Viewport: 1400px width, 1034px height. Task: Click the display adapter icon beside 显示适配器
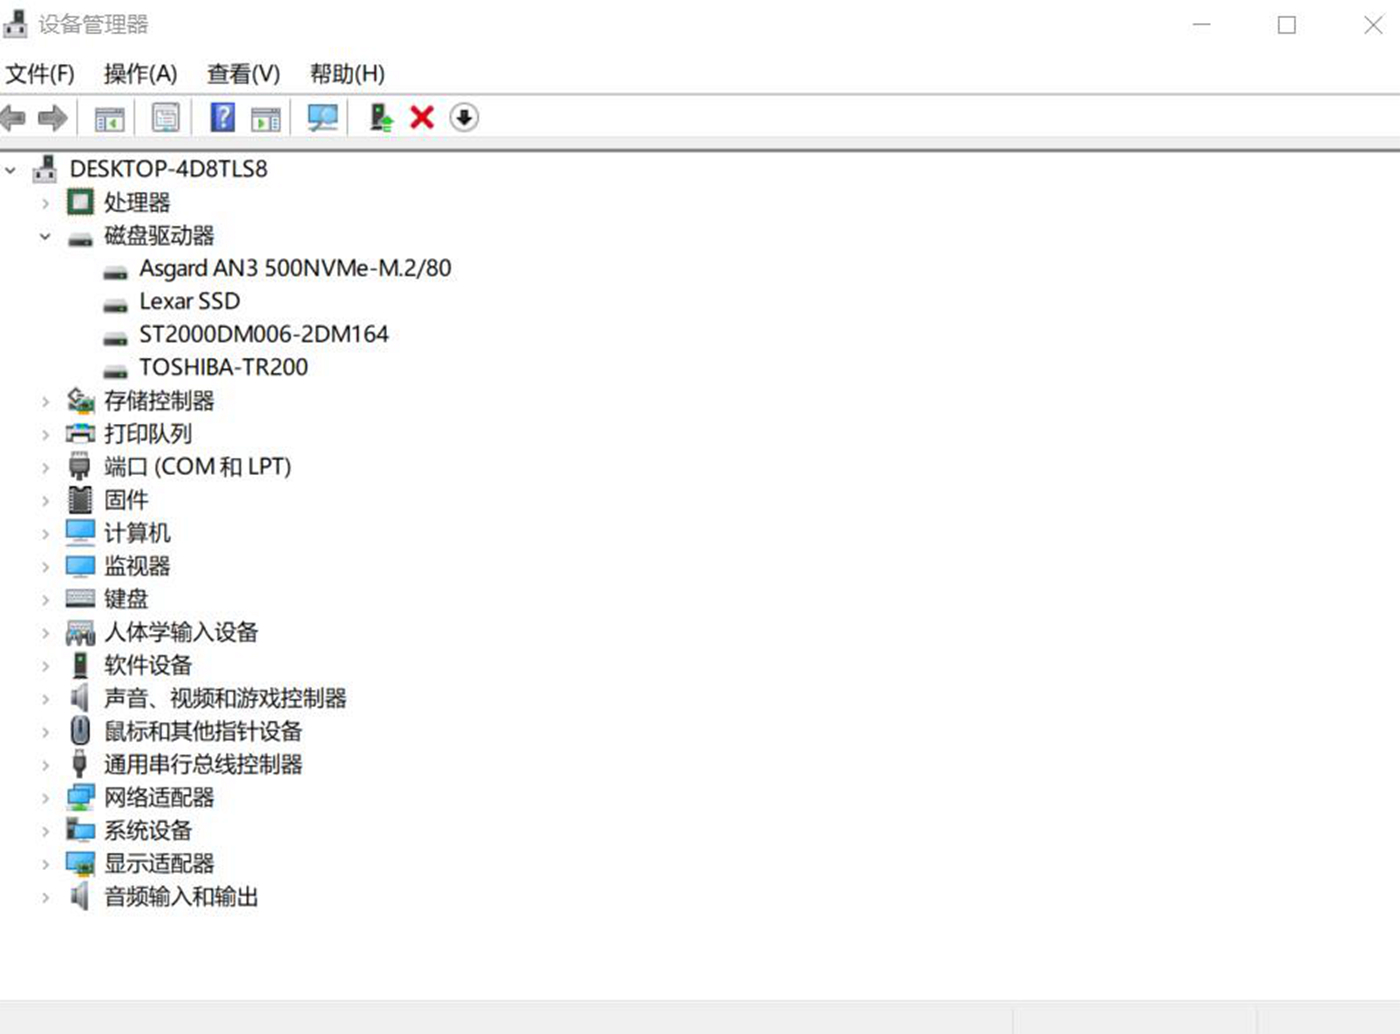(80, 863)
